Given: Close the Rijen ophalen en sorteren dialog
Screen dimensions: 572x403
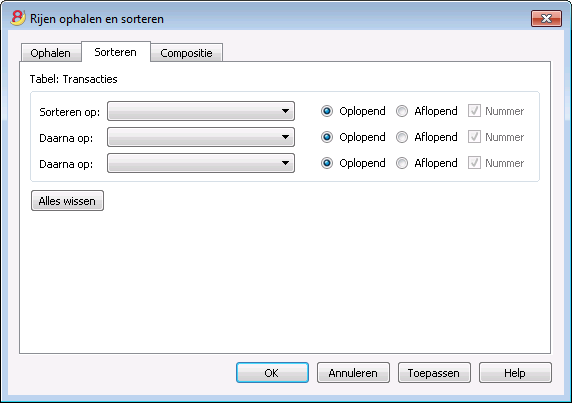Looking at the screenshot, I should (546, 19).
